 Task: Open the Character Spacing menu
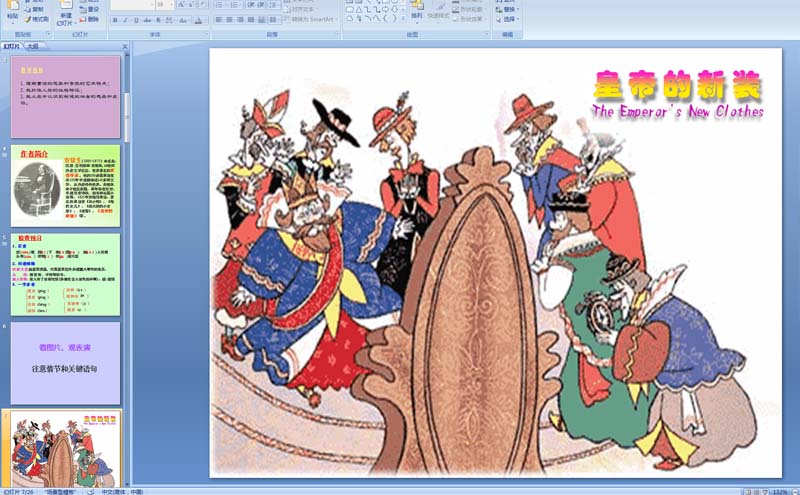169,20
